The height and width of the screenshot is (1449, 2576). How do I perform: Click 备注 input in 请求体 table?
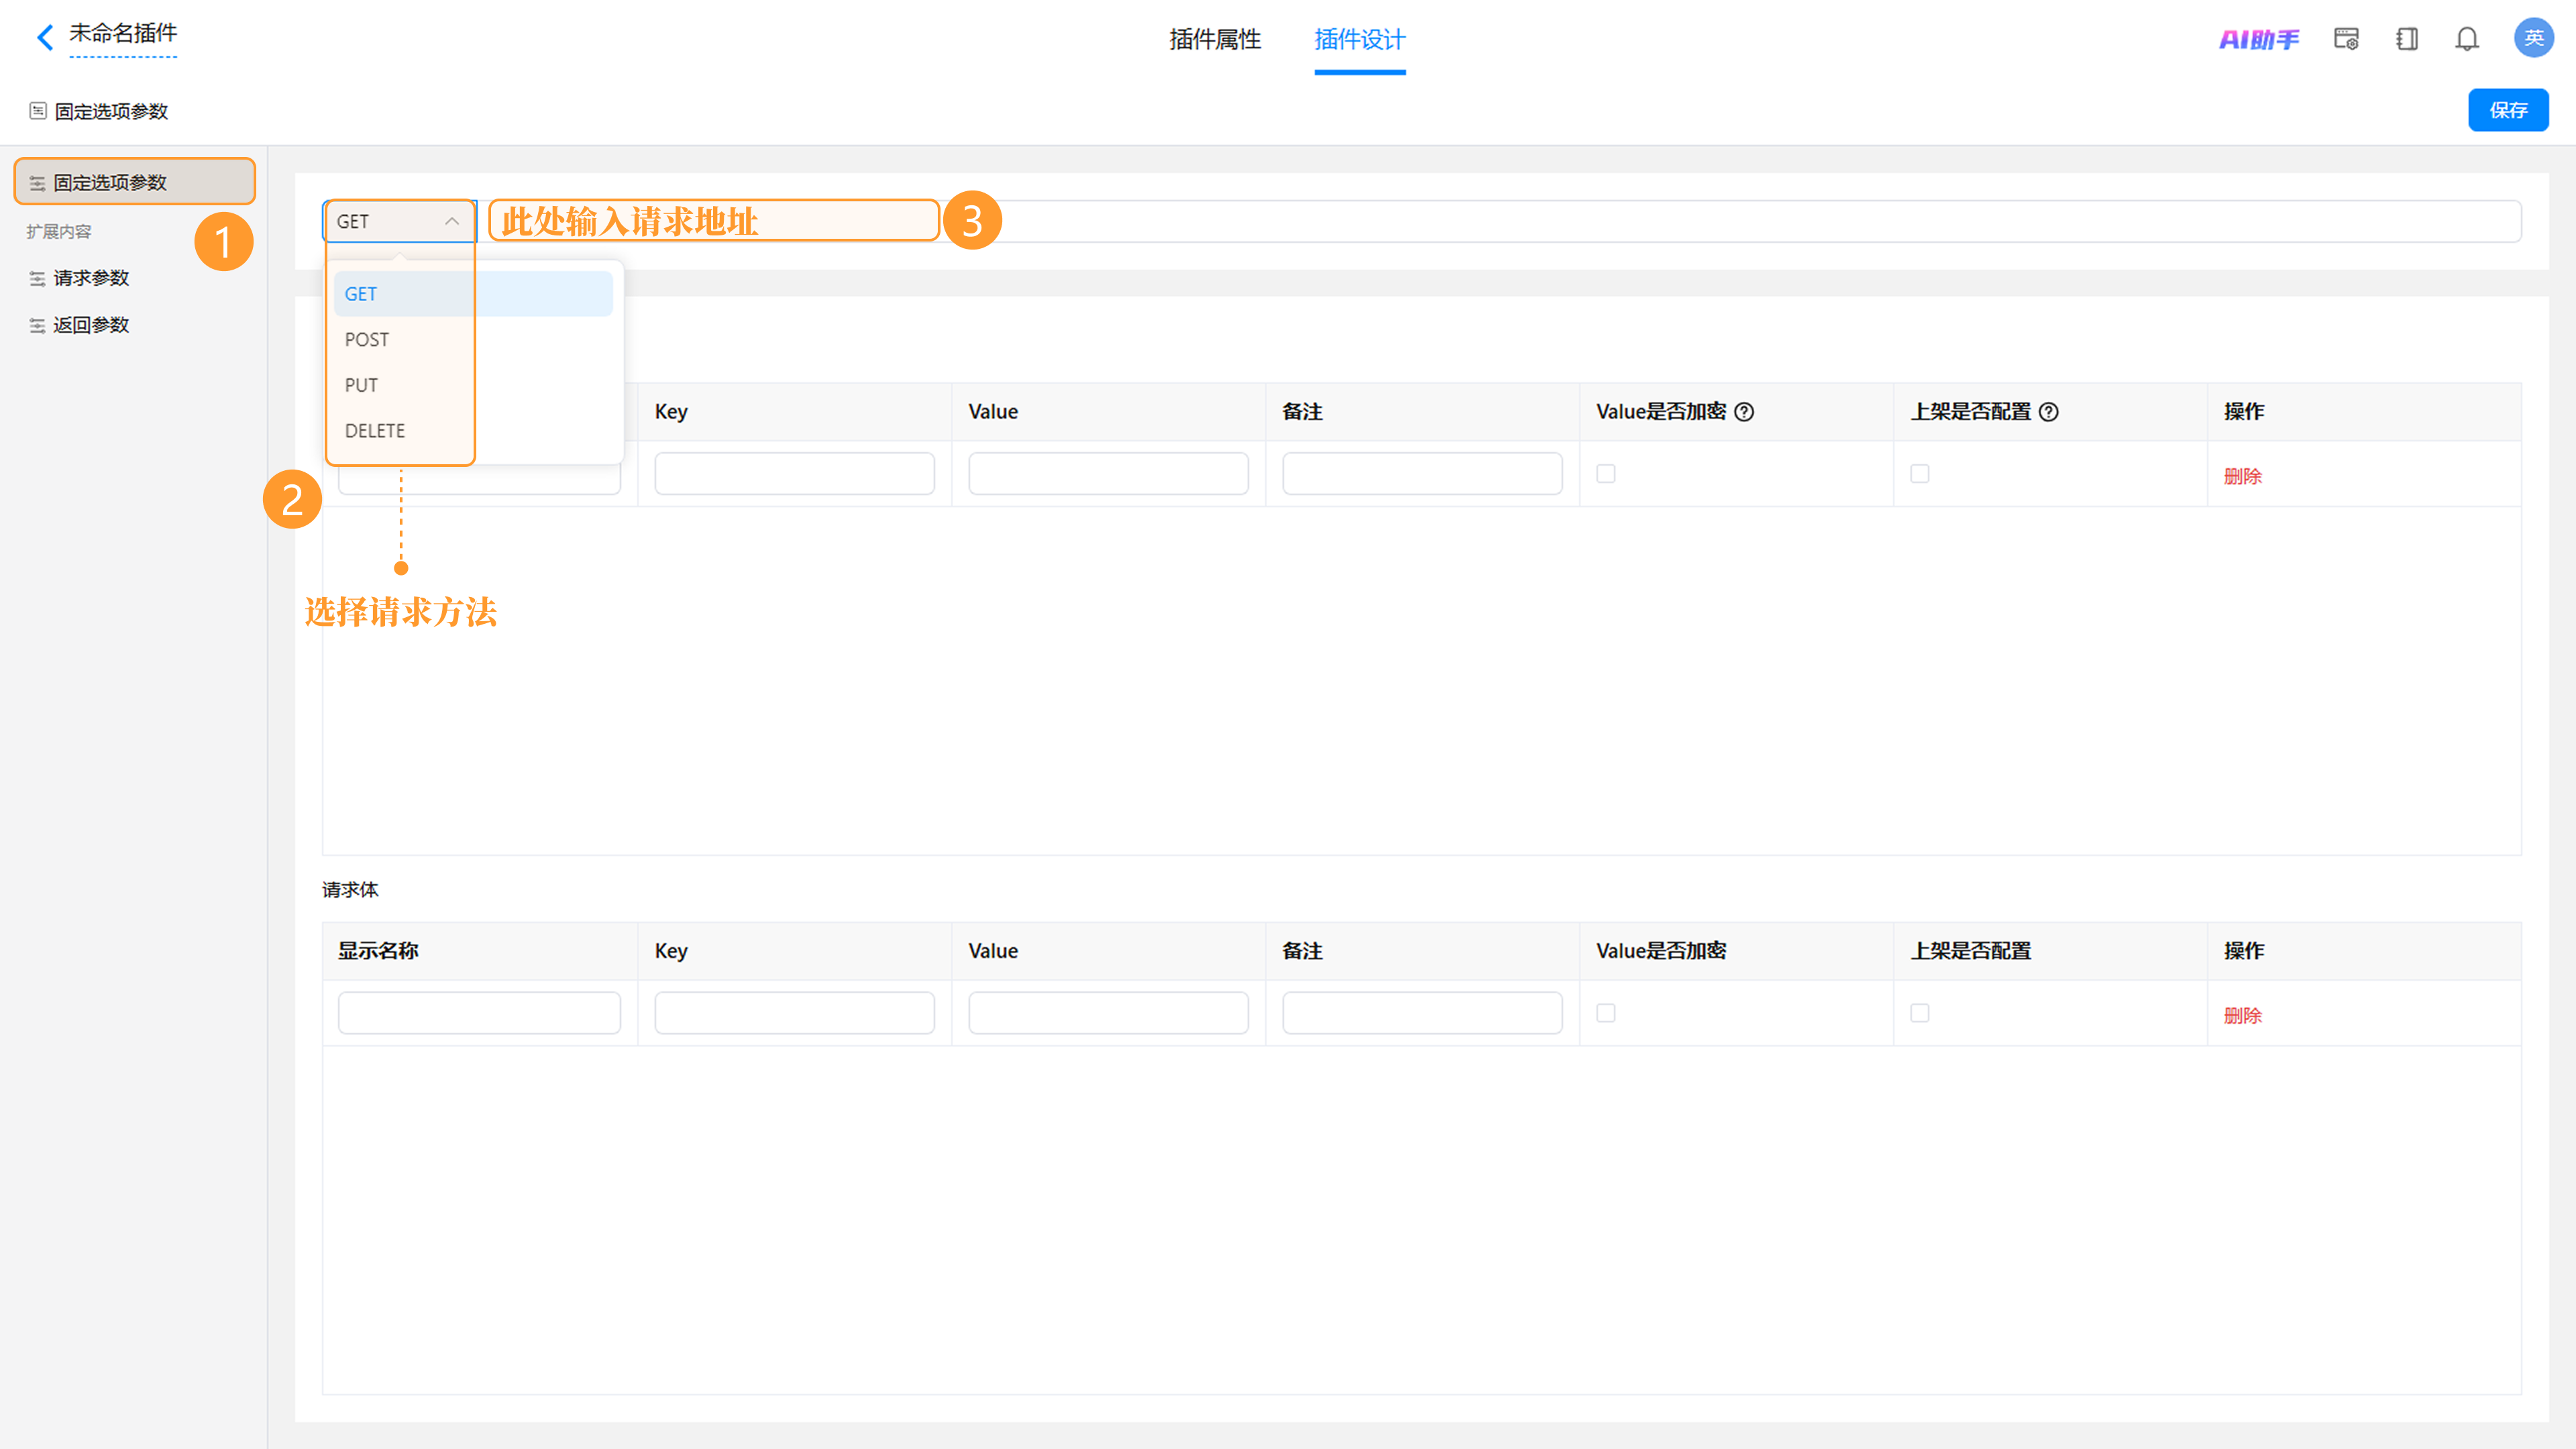click(x=1422, y=1013)
